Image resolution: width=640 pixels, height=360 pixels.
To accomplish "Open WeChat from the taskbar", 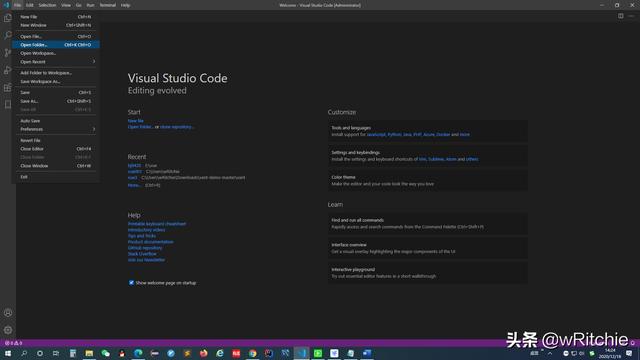I will point(105,353).
